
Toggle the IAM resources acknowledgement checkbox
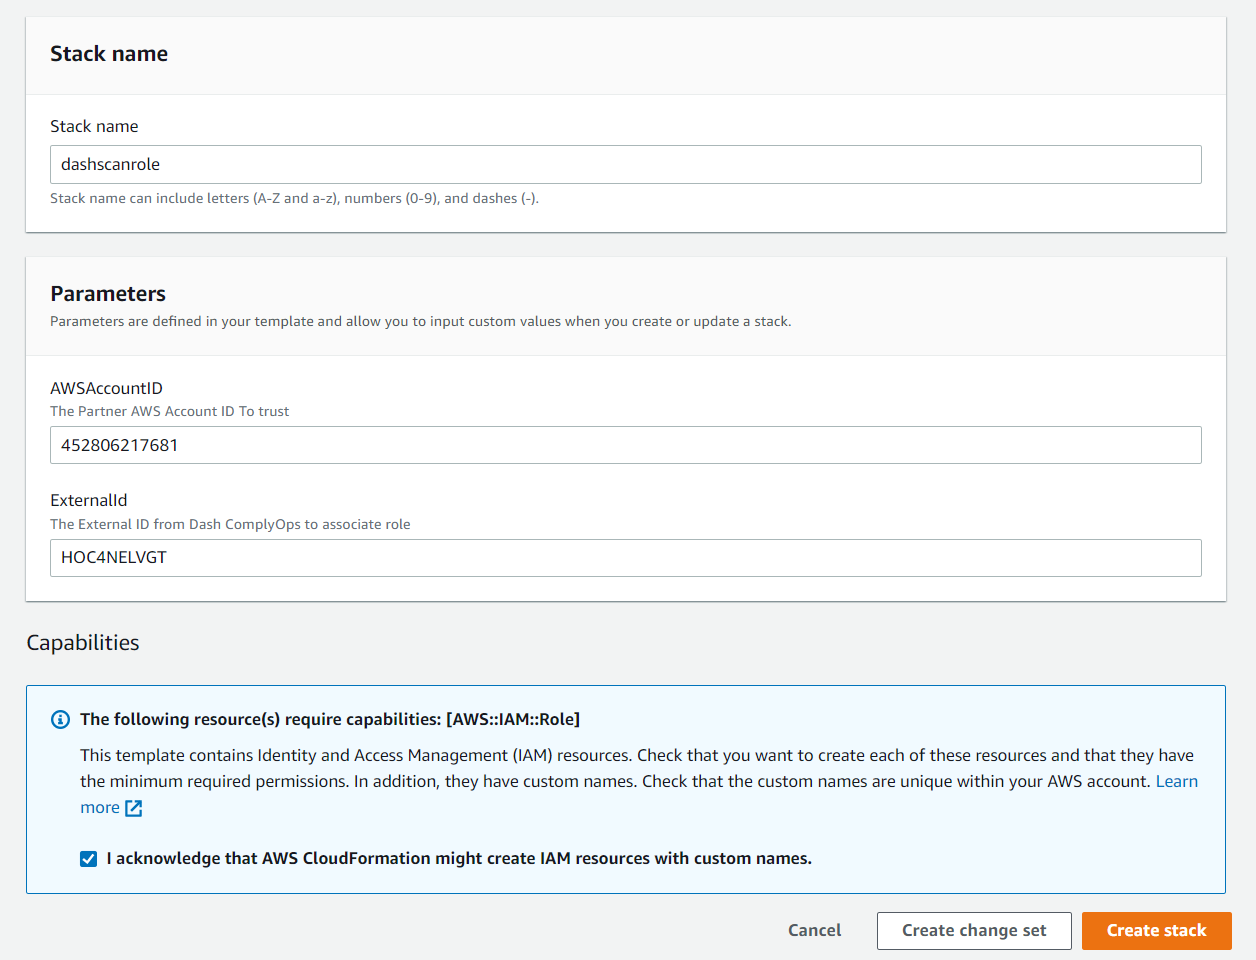click(89, 859)
